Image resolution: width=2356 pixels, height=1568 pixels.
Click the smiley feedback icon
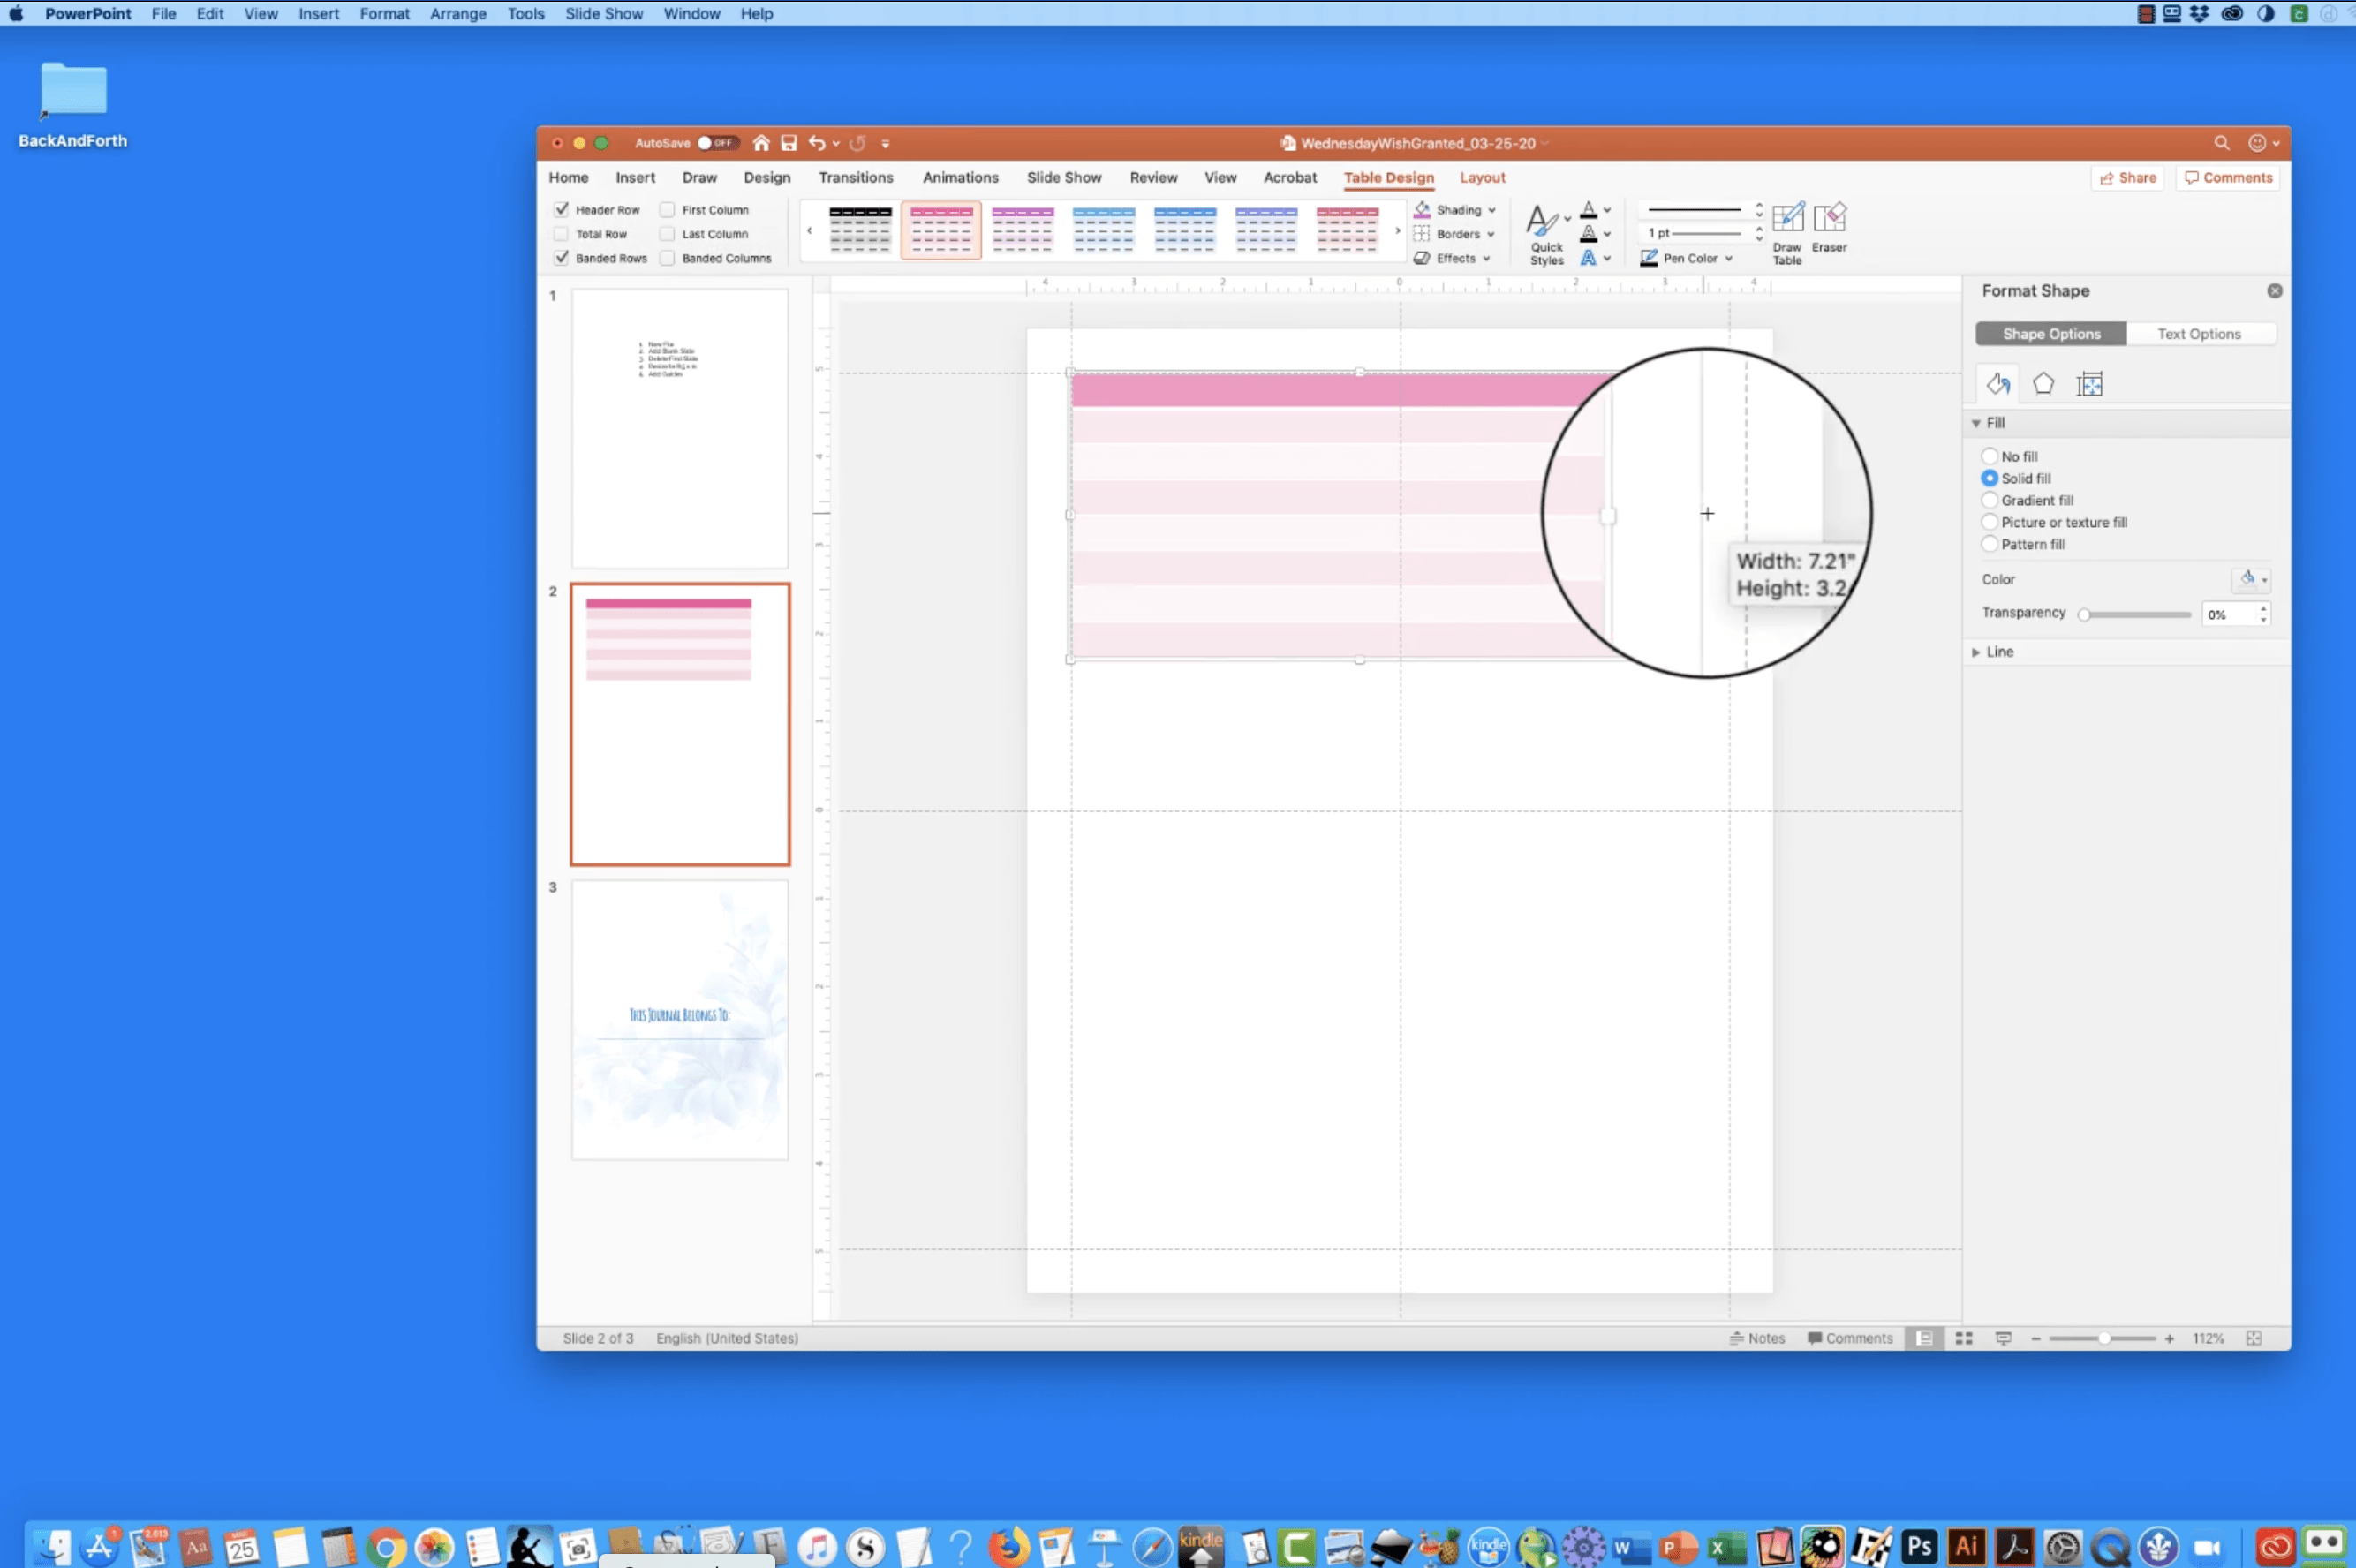[2256, 143]
